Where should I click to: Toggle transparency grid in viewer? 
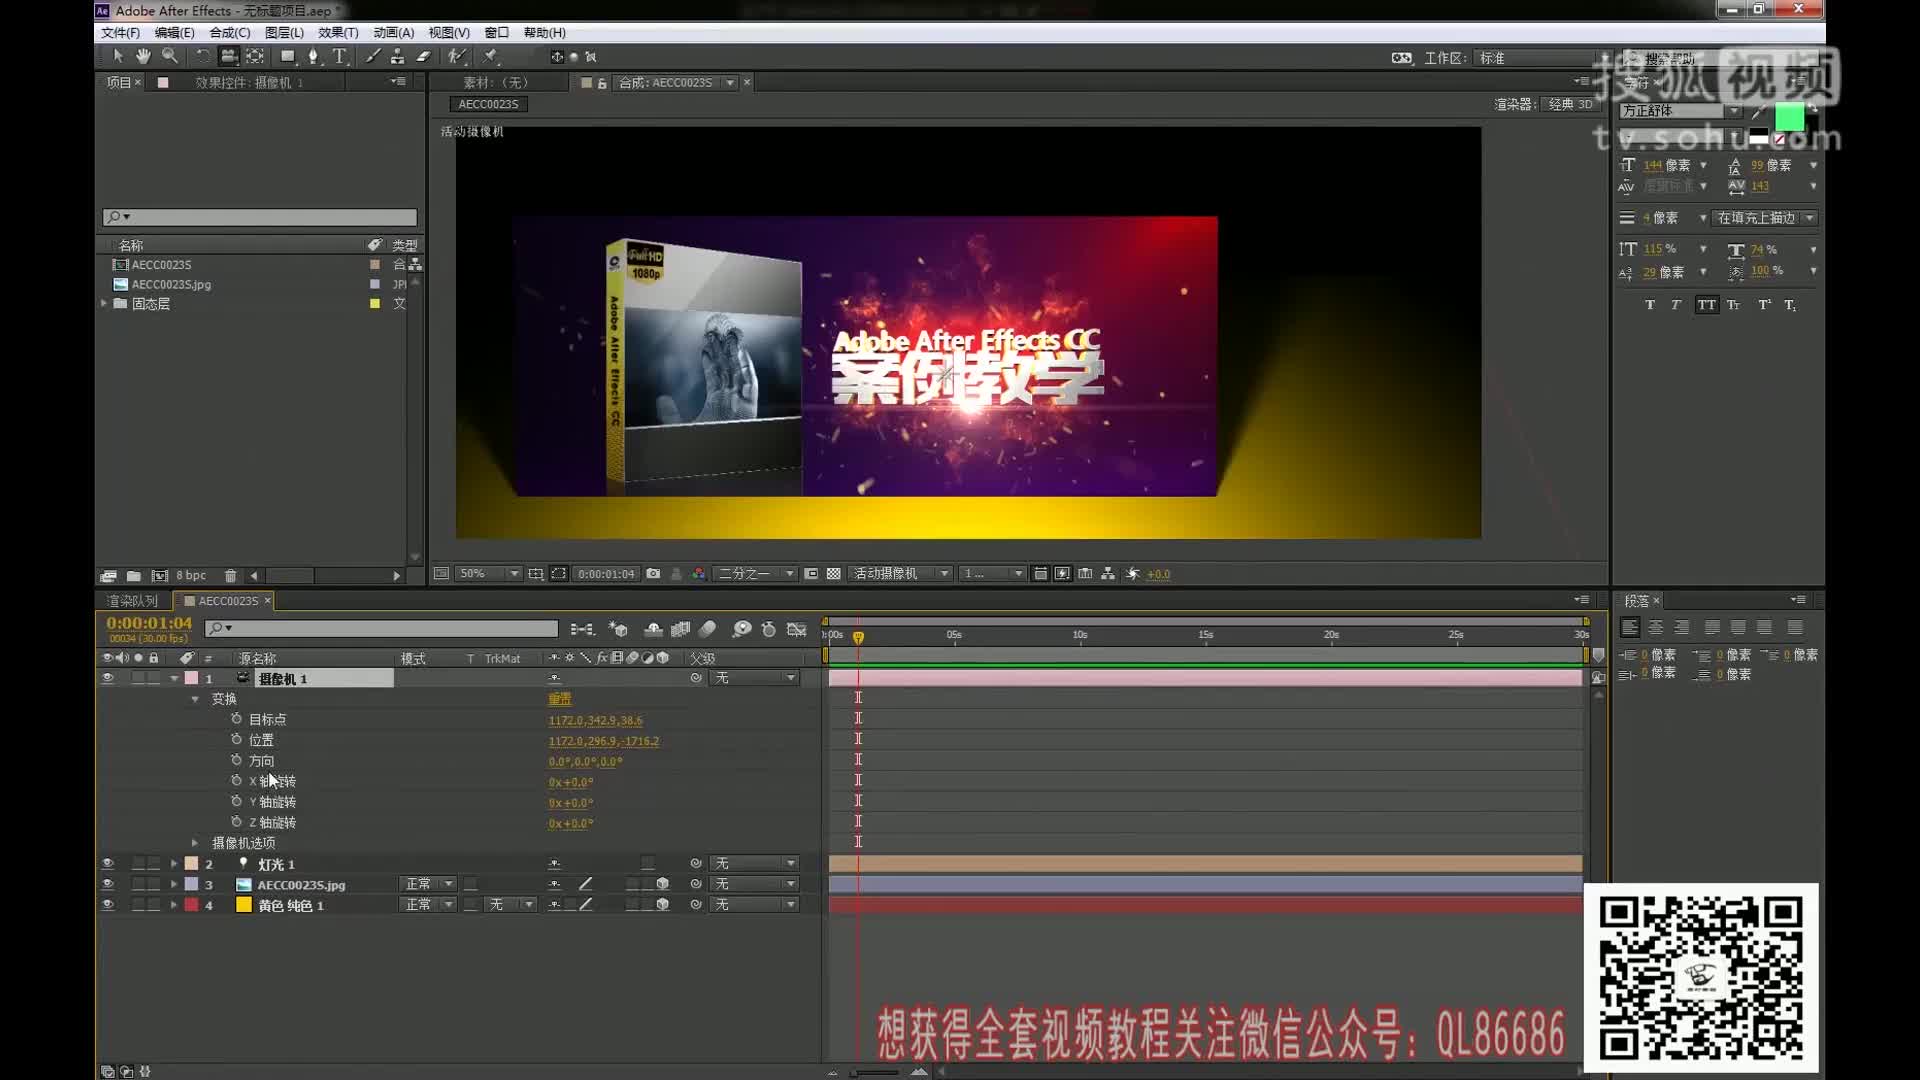pos(833,574)
